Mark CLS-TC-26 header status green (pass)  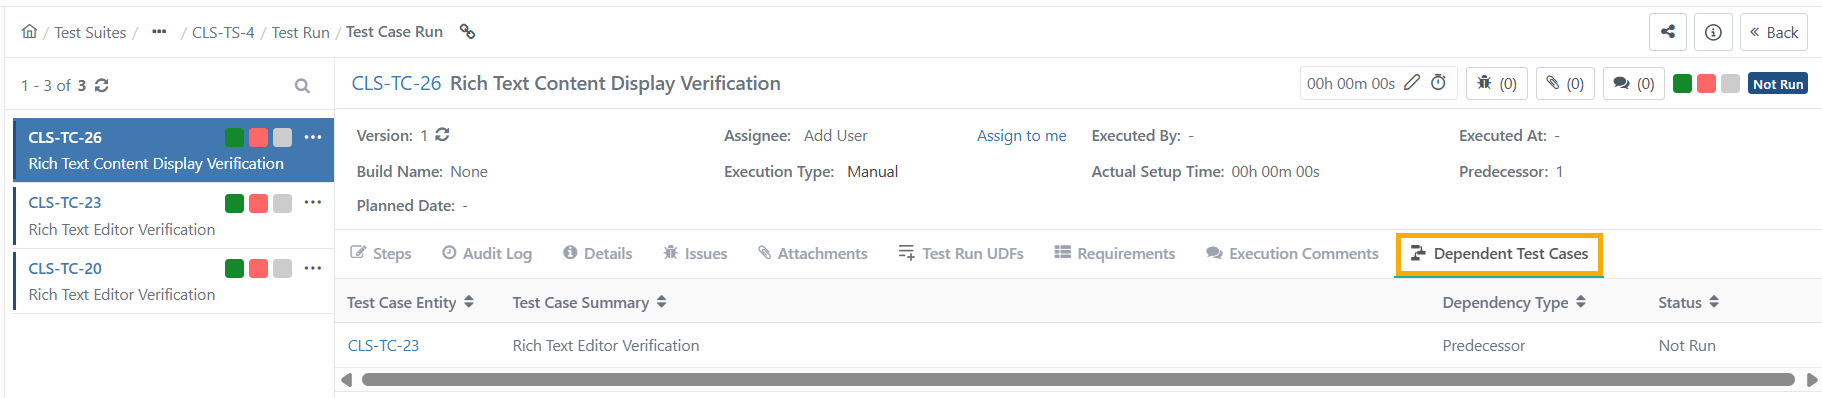(1683, 84)
